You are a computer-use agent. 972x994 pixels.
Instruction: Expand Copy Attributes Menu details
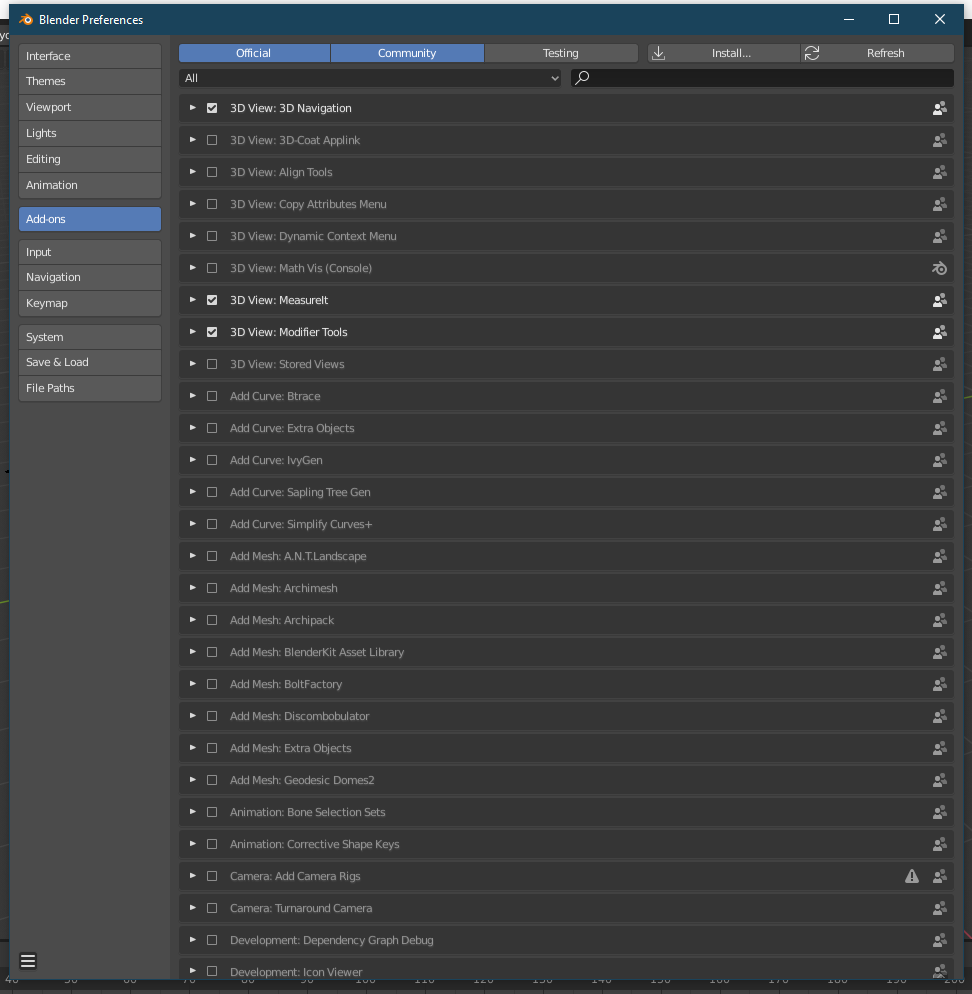coord(193,204)
